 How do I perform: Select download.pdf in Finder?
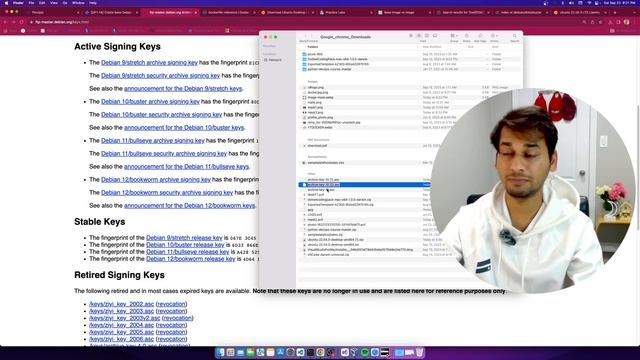click(317, 146)
